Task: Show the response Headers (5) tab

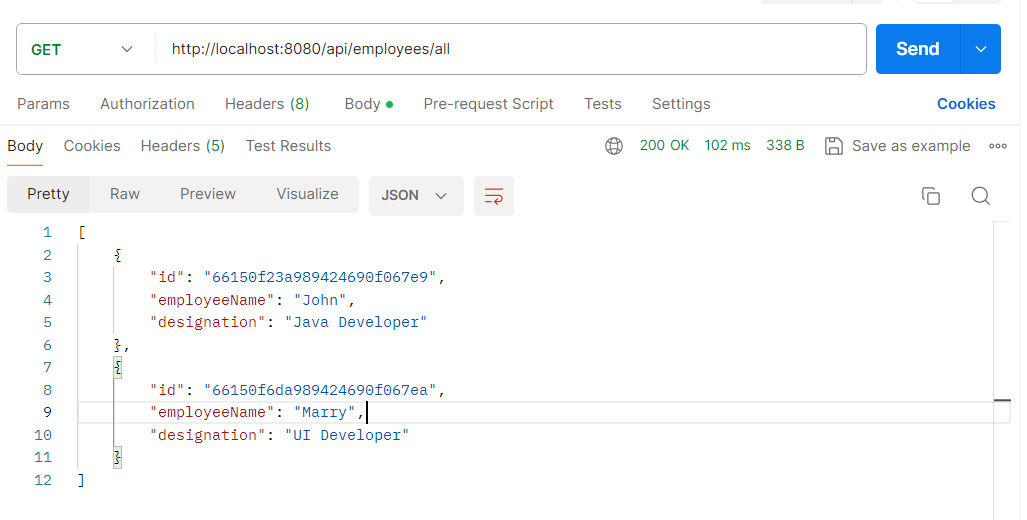Action: [x=182, y=146]
